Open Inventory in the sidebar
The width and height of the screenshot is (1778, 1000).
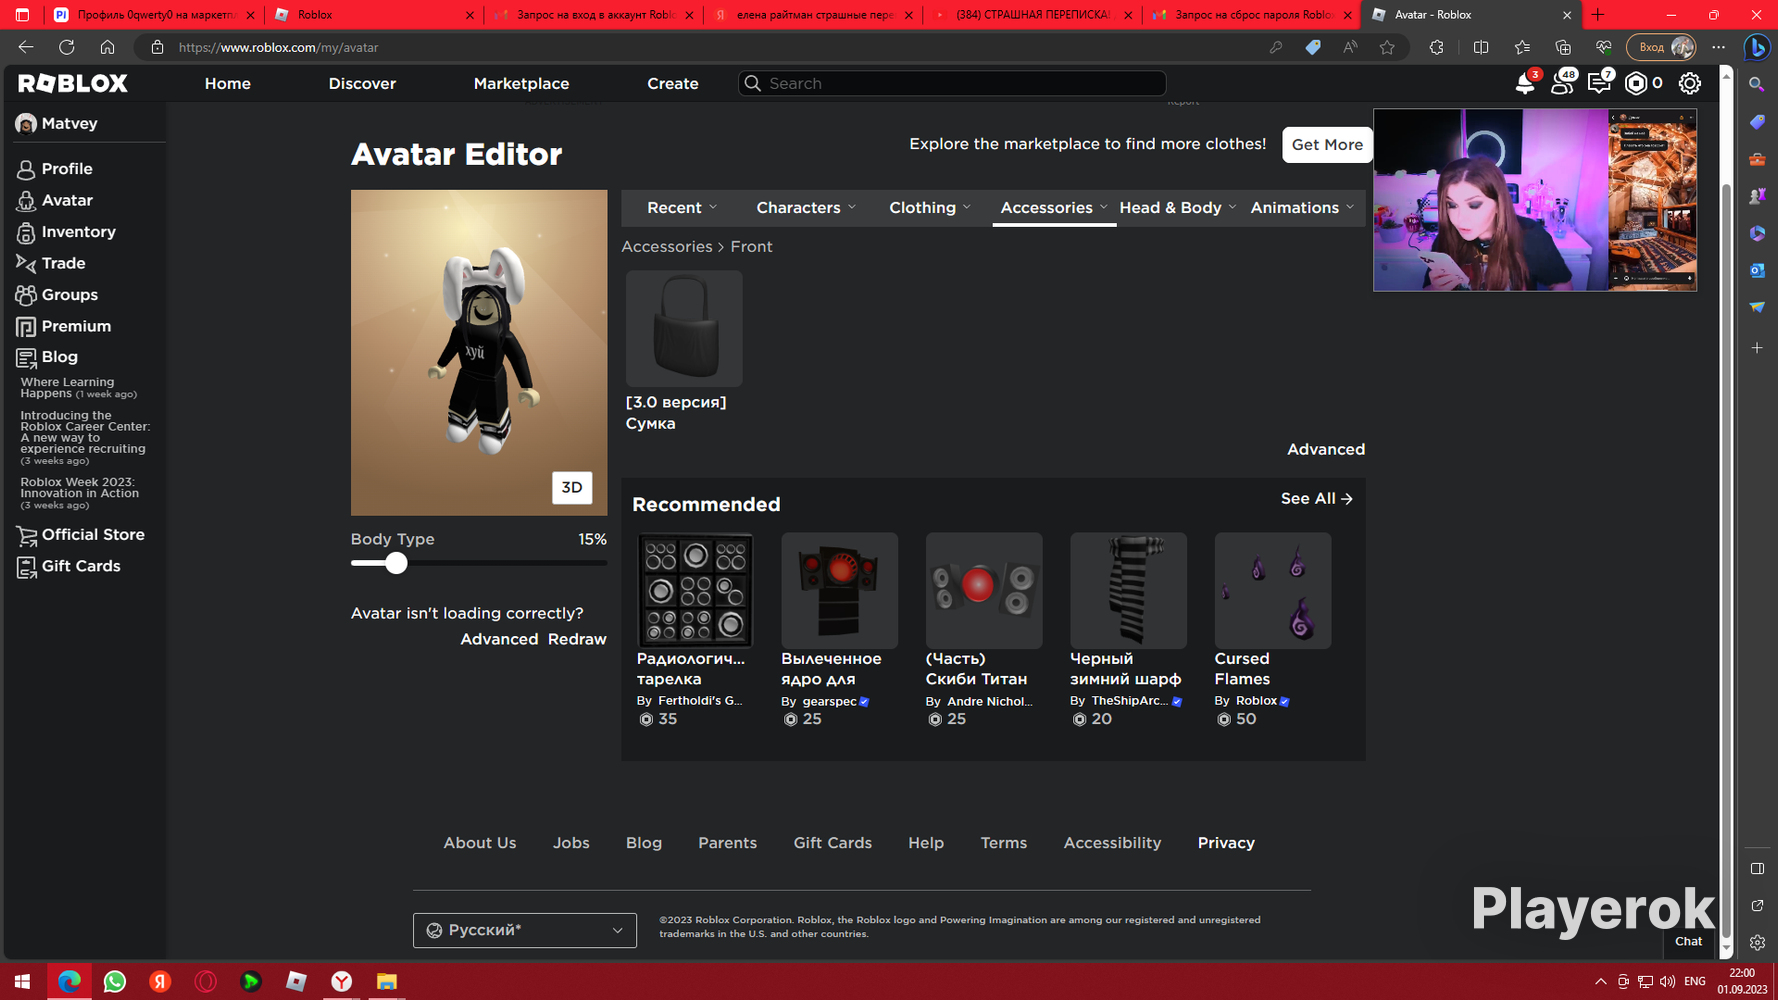click(79, 232)
